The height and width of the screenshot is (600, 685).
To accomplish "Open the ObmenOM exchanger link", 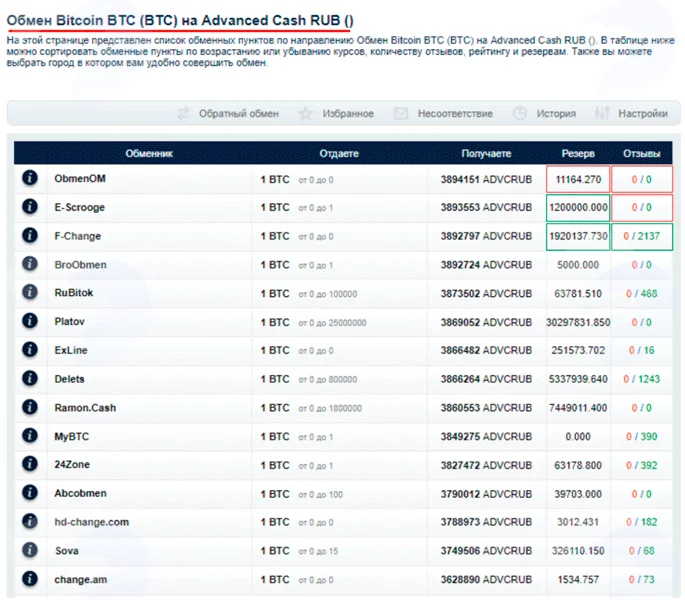I will [80, 179].
